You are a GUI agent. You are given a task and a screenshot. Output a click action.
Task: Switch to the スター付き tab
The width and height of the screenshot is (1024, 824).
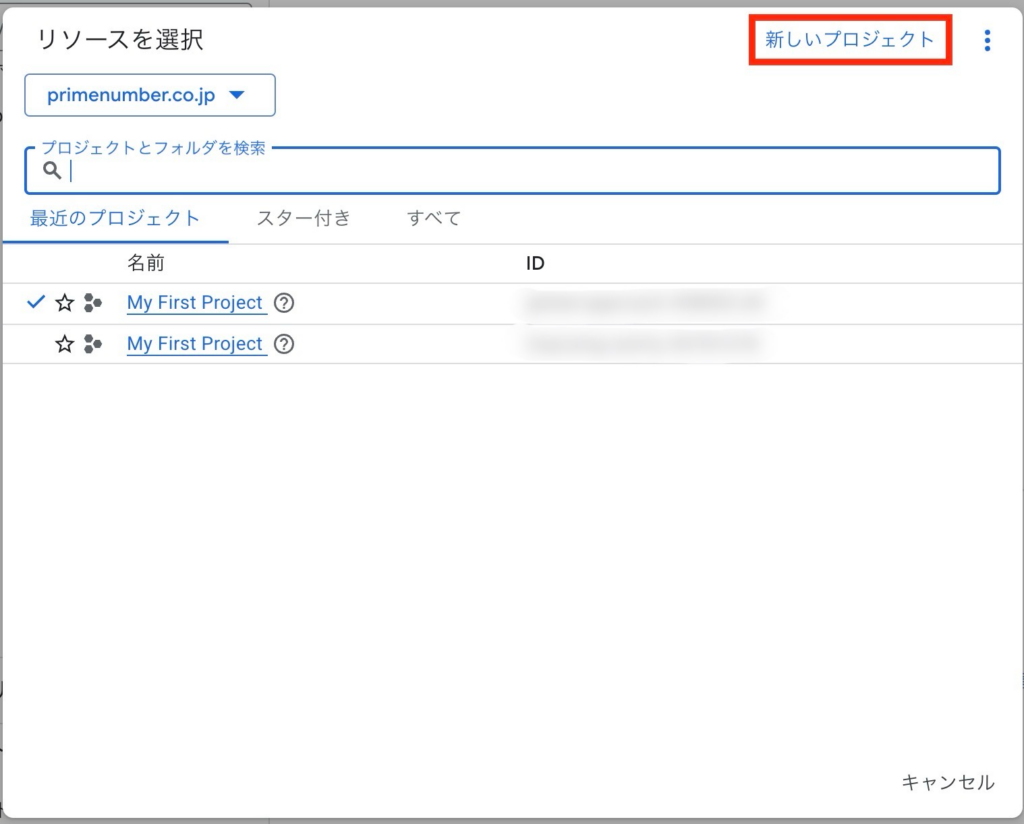[304, 218]
